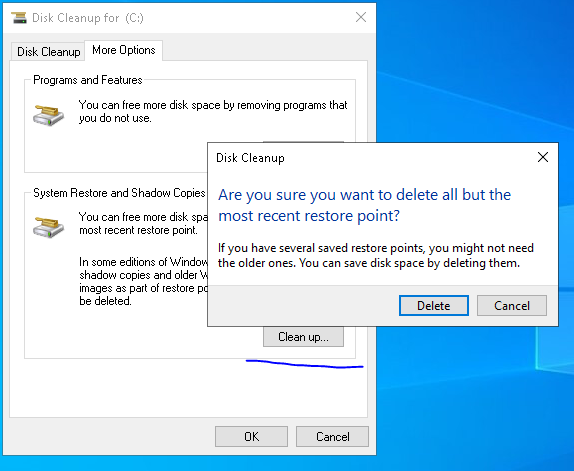This screenshot has width=574, height=471.
Task: Click the Clean up... button under System Restore
Action: coord(303,337)
